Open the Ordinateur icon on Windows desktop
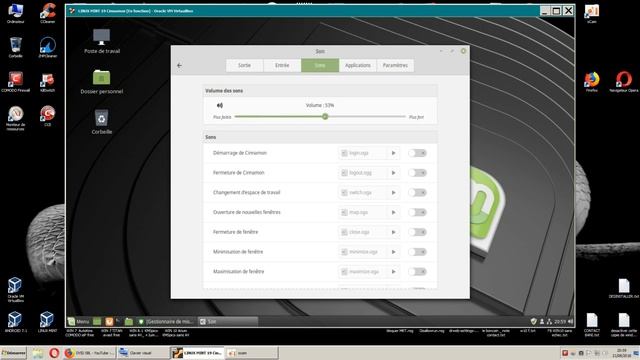The height and width of the screenshot is (360, 640). pyautogui.click(x=16, y=13)
